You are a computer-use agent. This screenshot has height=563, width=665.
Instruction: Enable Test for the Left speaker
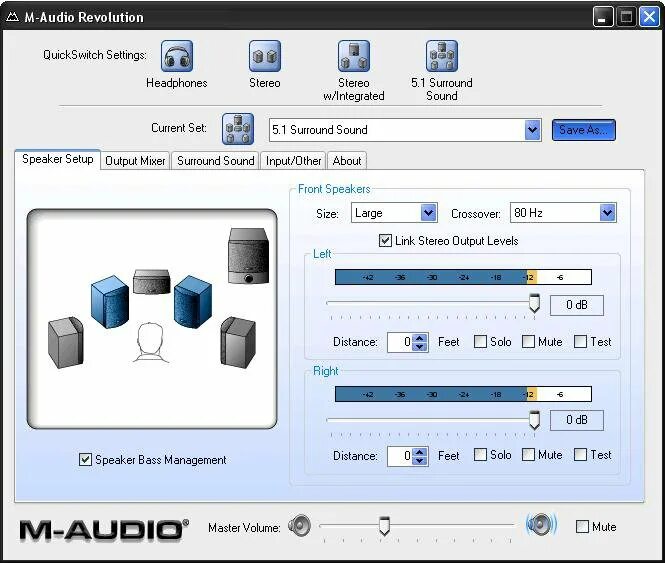click(580, 342)
